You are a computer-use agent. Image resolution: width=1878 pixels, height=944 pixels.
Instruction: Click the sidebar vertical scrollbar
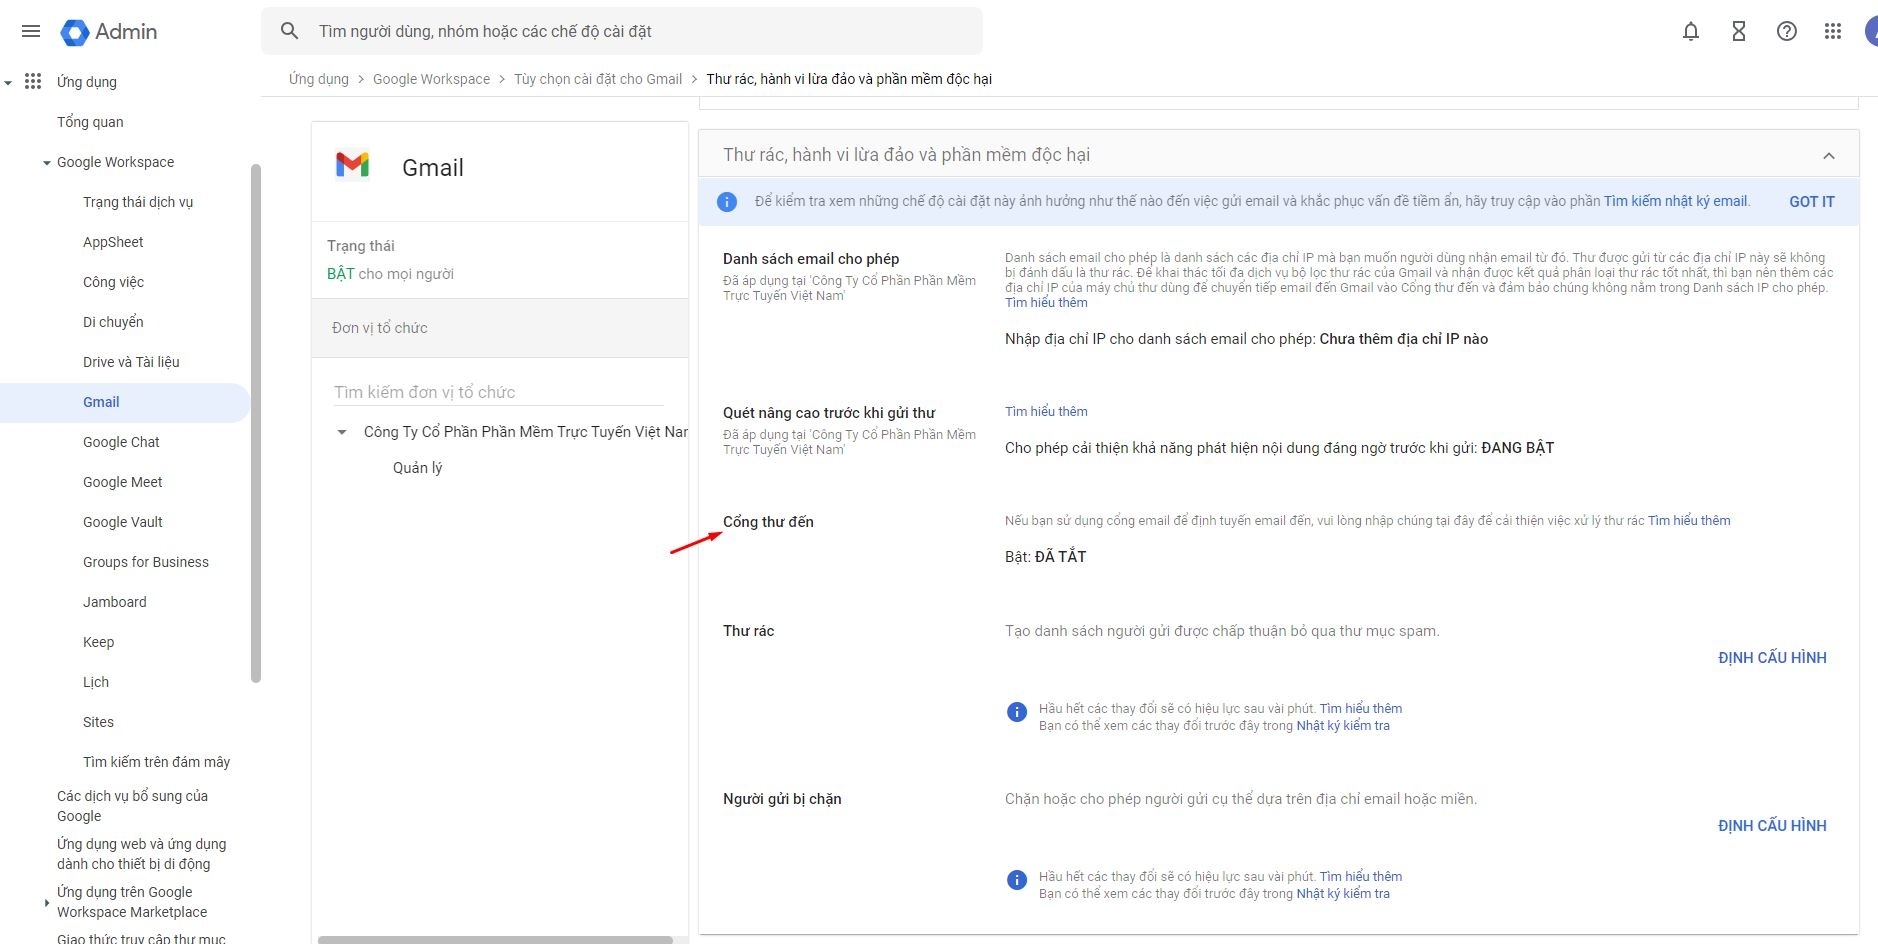click(256, 423)
